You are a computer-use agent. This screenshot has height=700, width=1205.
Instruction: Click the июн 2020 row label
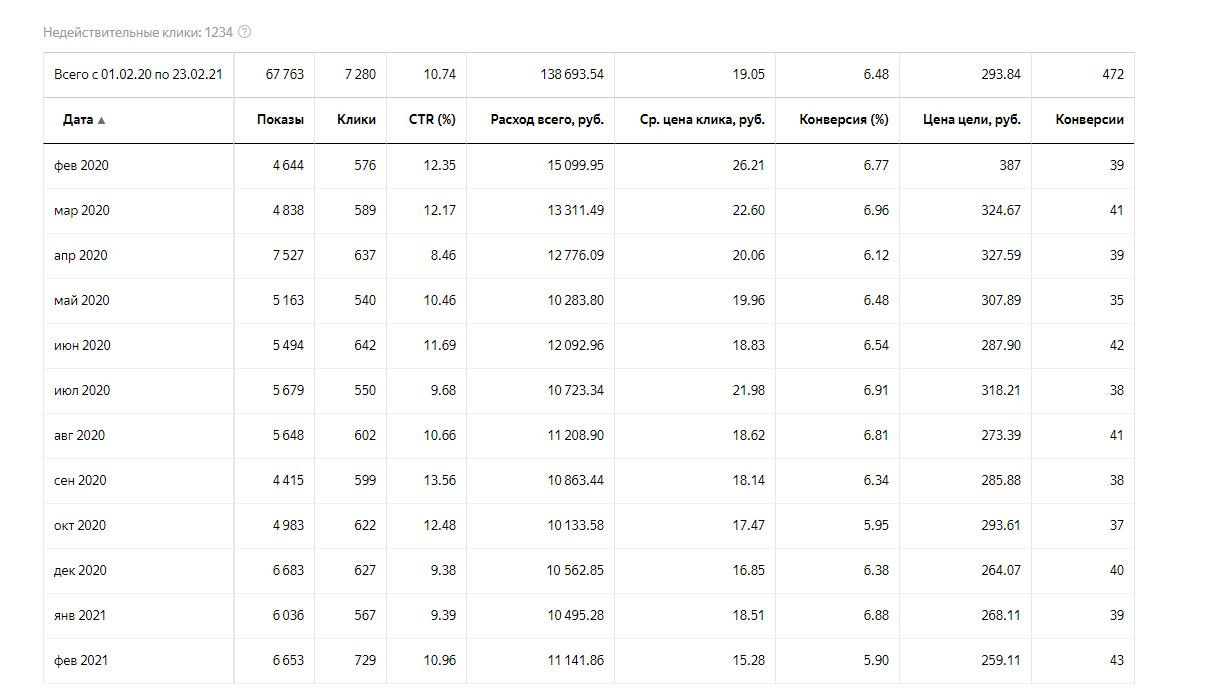pyautogui.click(x=82, y=345)
